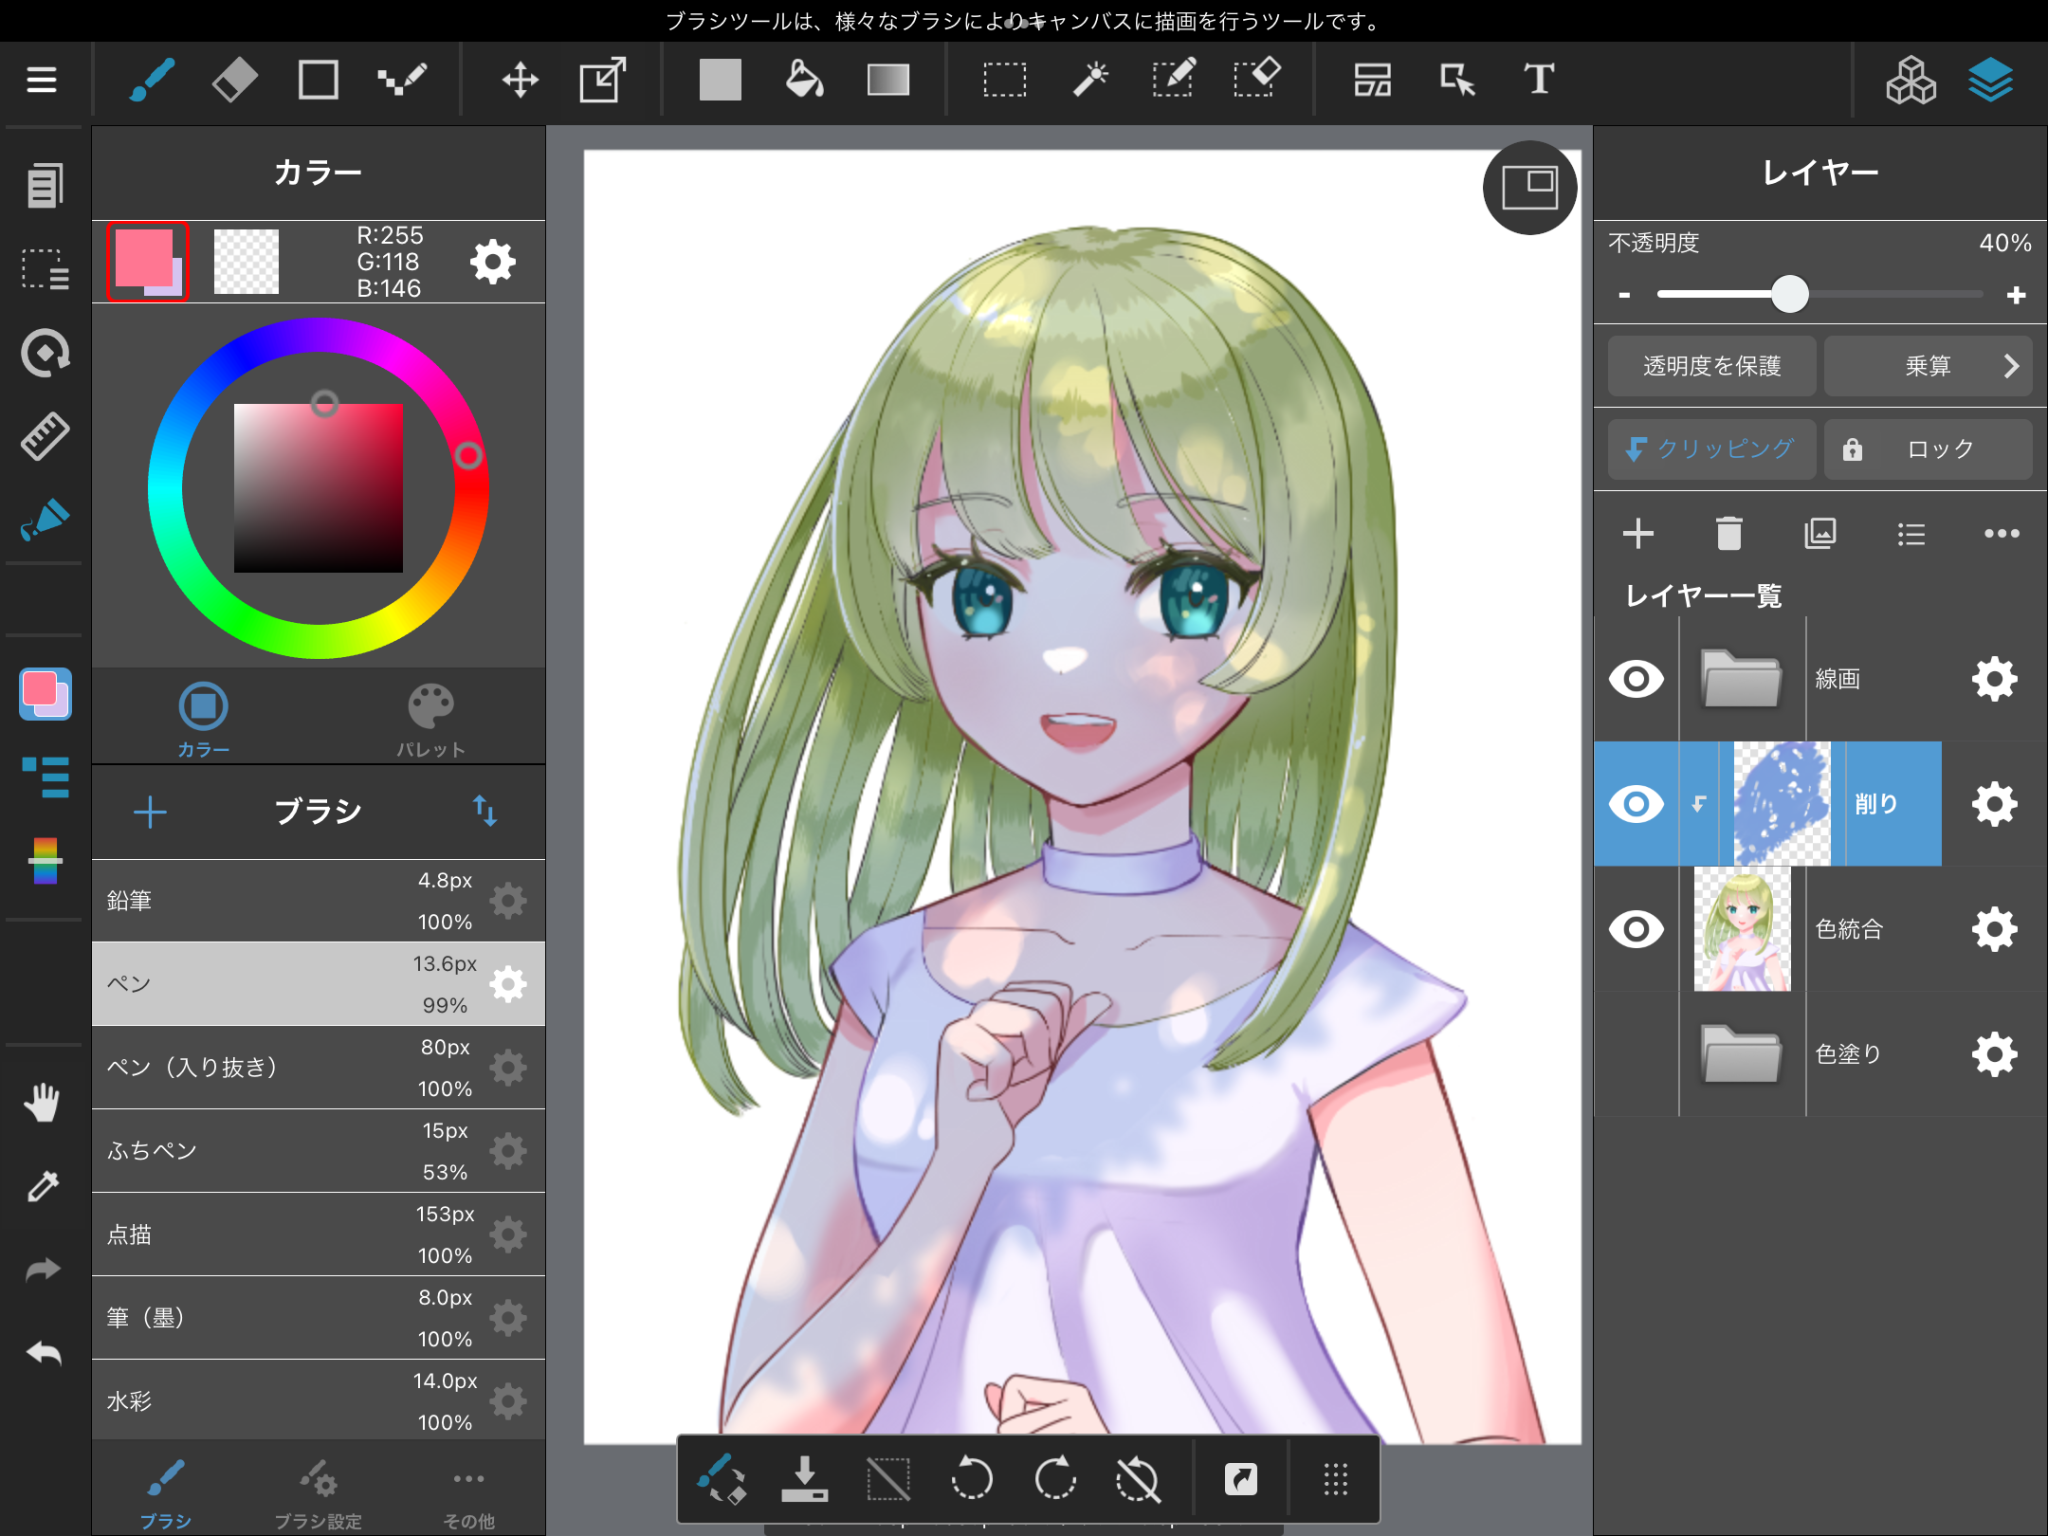Pick the Eyedropper tool in the left sidebar
The image size is (2048, 1536).
(x=43, y=1186)
